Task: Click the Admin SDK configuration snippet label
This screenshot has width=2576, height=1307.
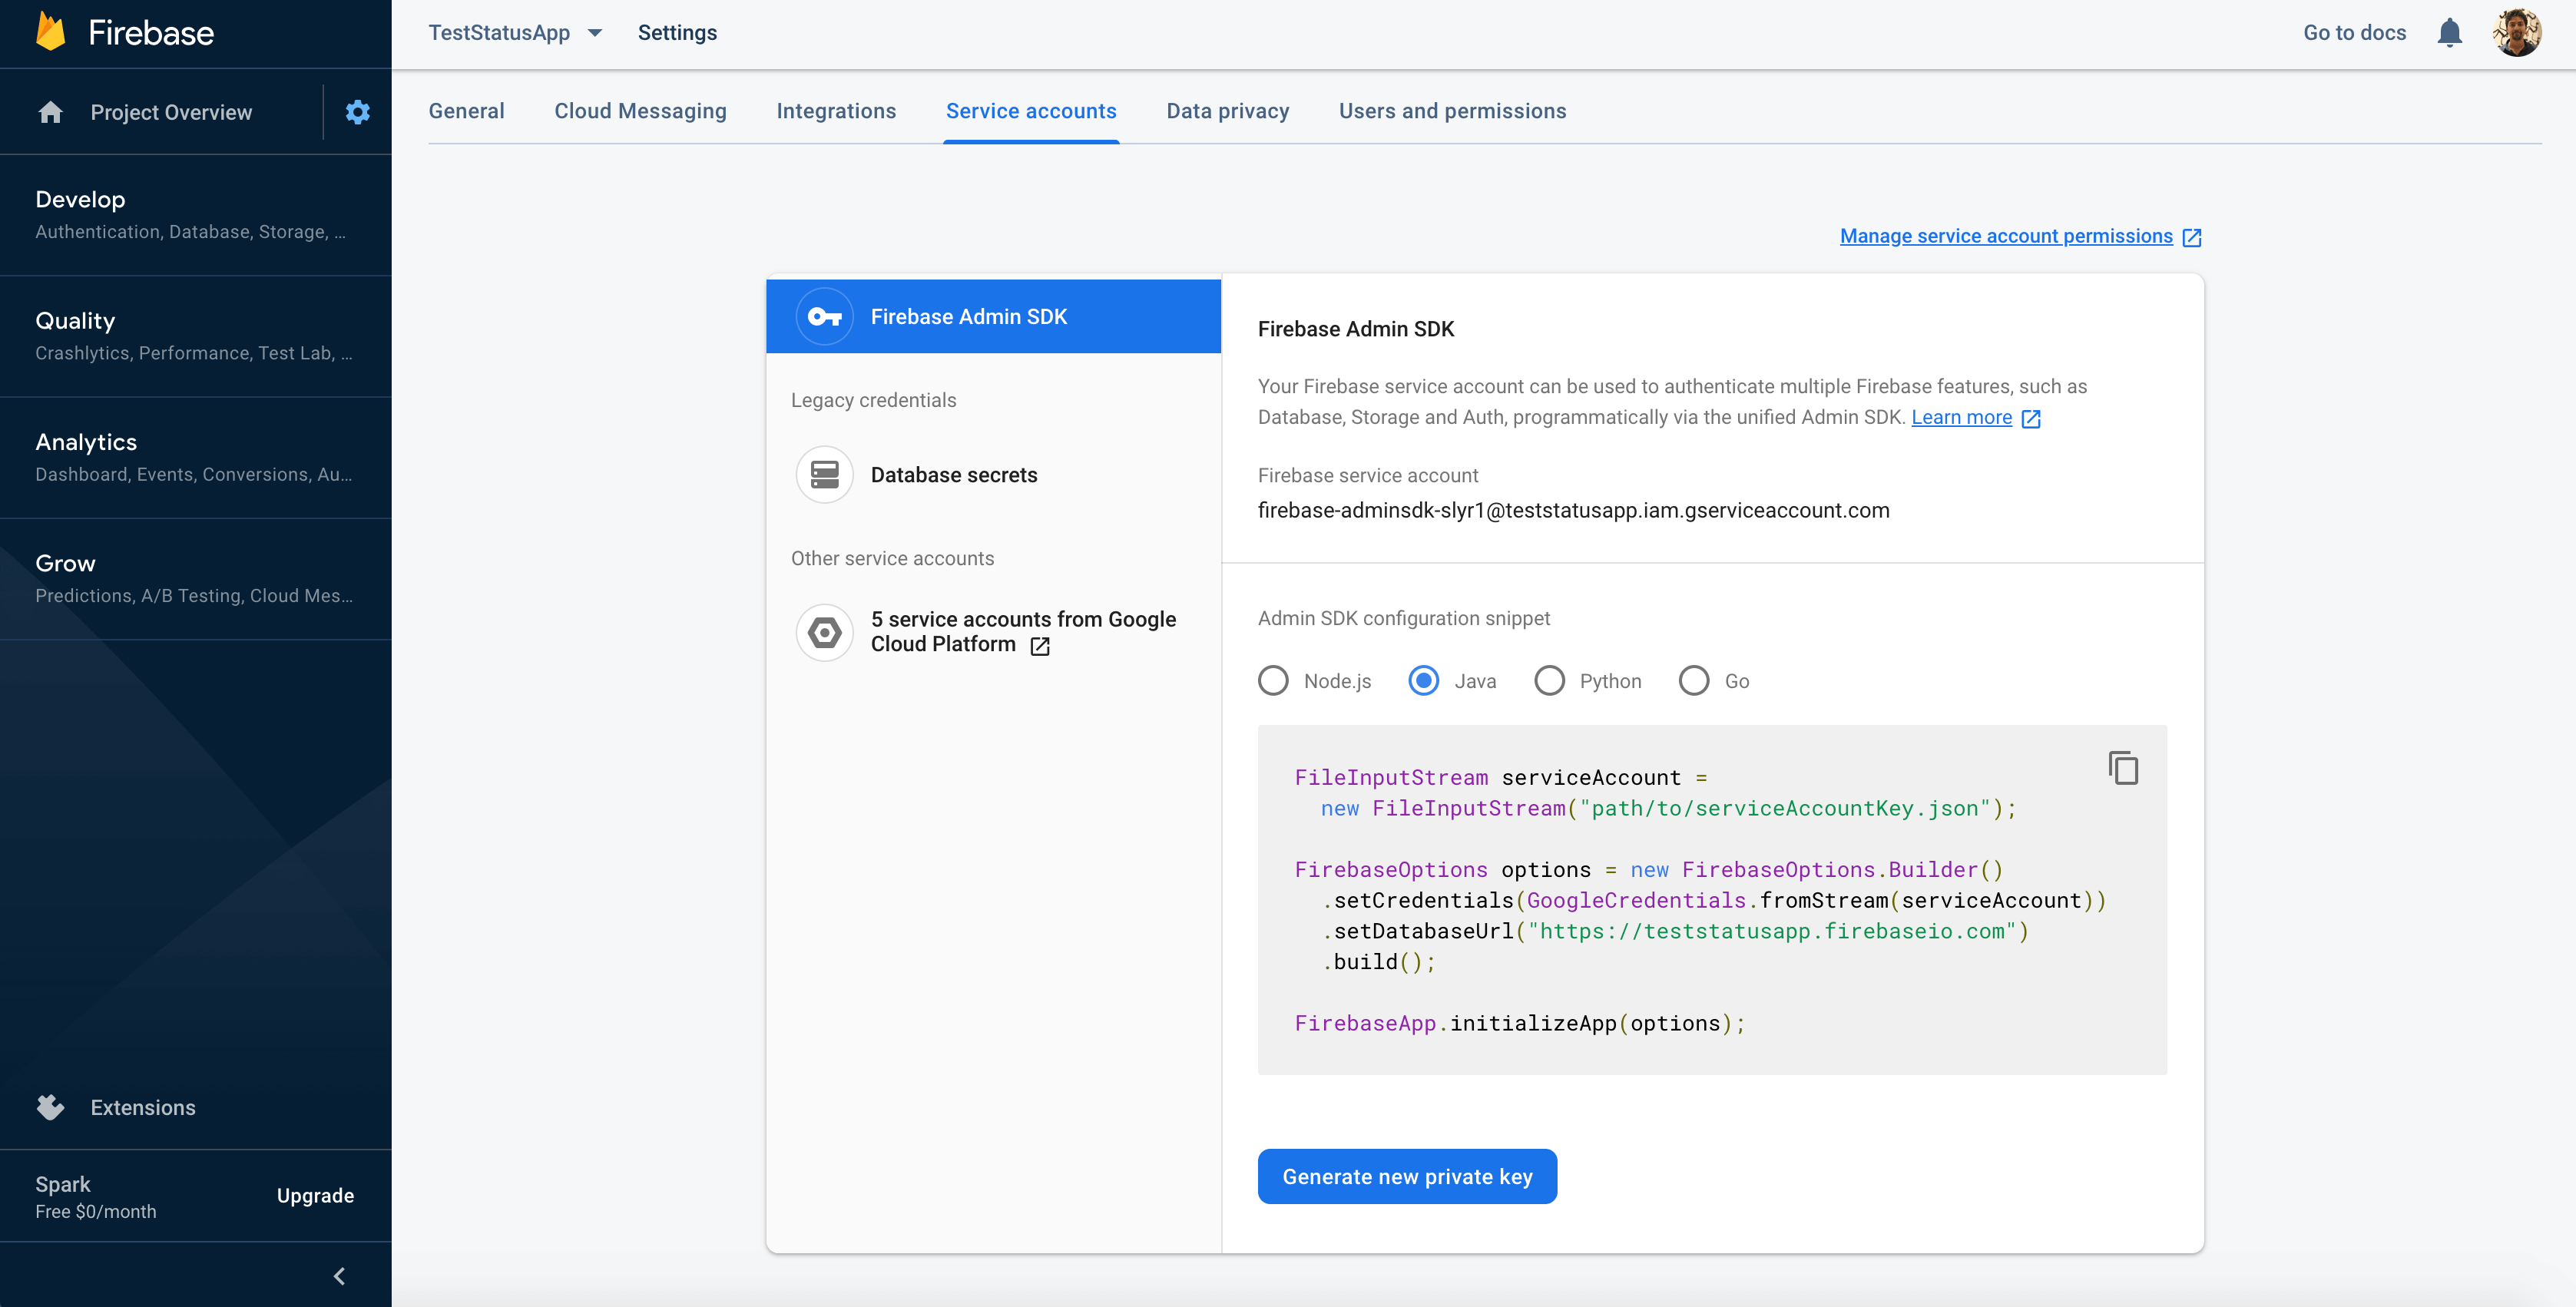Action: point(1404,618)
